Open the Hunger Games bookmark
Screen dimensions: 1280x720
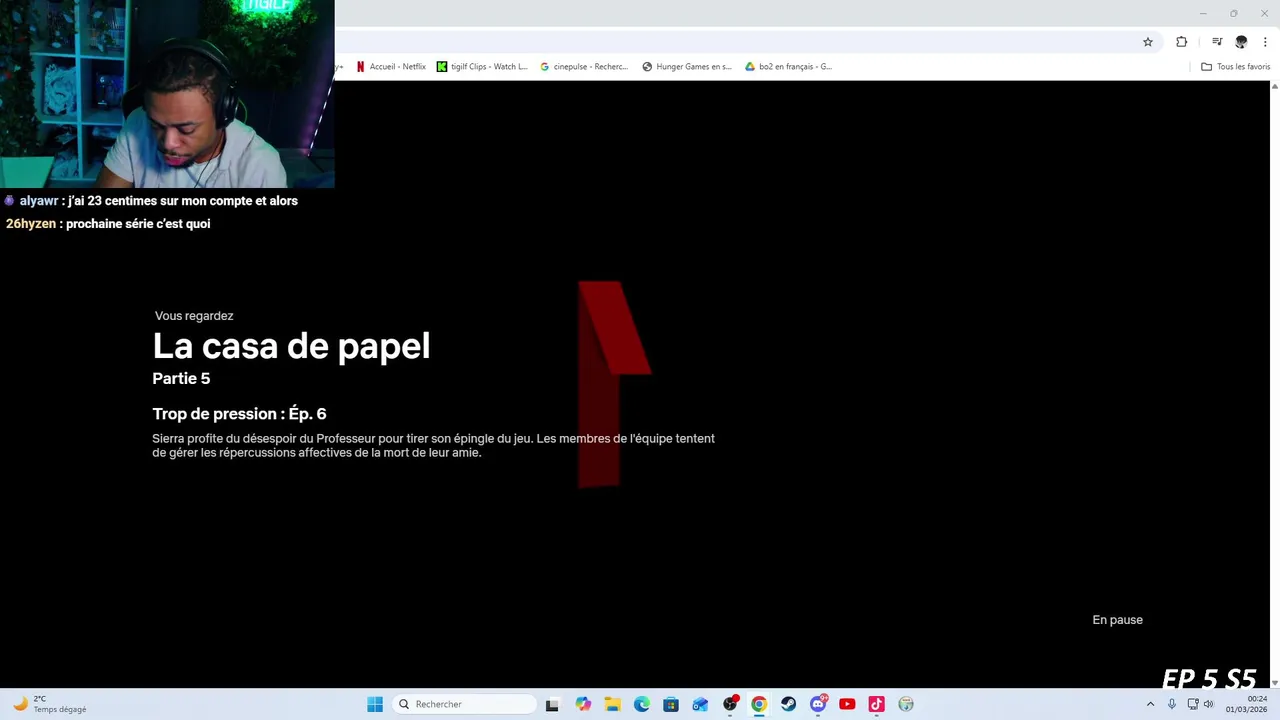coord(687,67)
